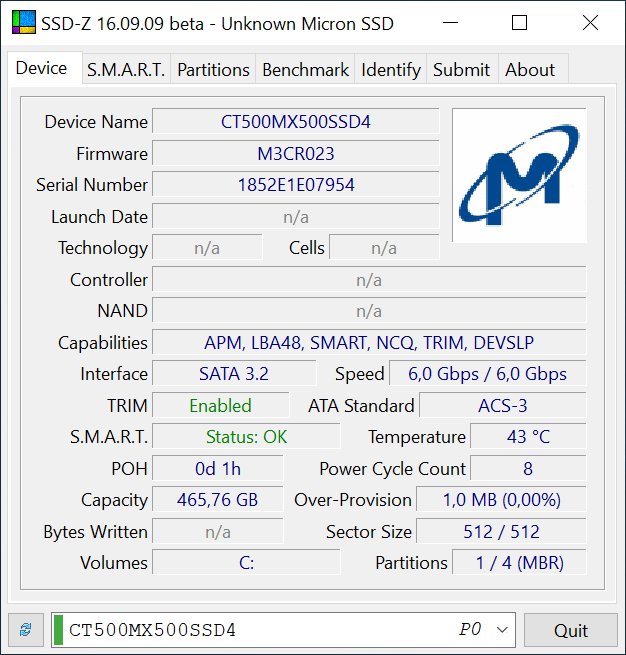626x655 pixels.
Task: Open the Partitions tab
Action: click(213, 69)
